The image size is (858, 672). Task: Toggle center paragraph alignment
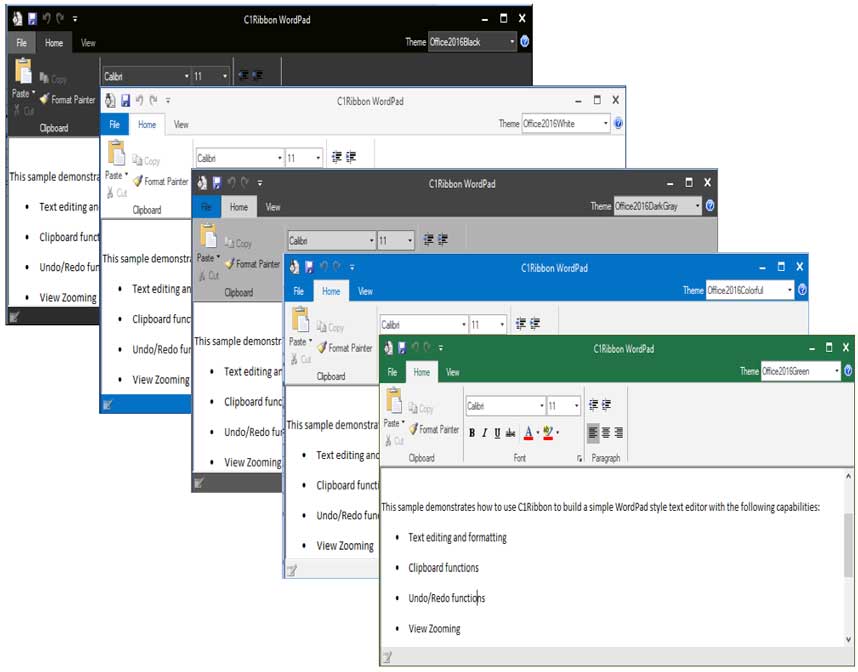pos(606,433)
